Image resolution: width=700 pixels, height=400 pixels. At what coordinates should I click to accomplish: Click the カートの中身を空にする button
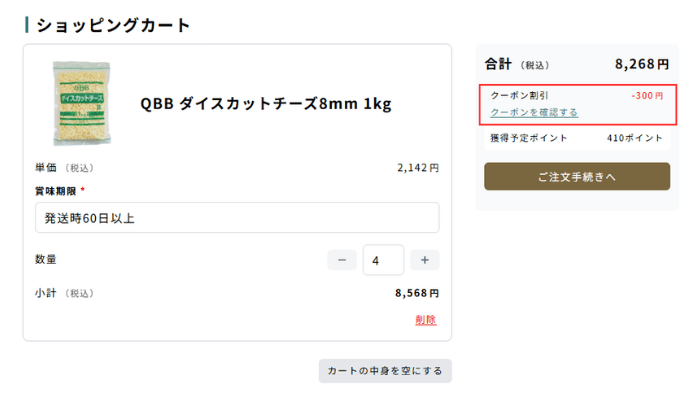(x=385, y=371)
